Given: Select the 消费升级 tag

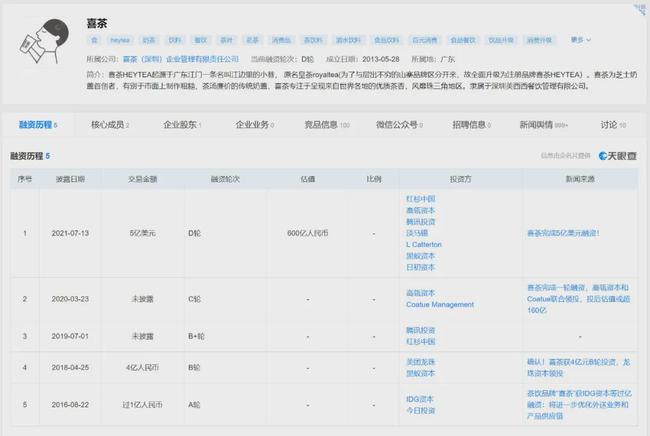Looking at the screenshot, I should [539, 40].
